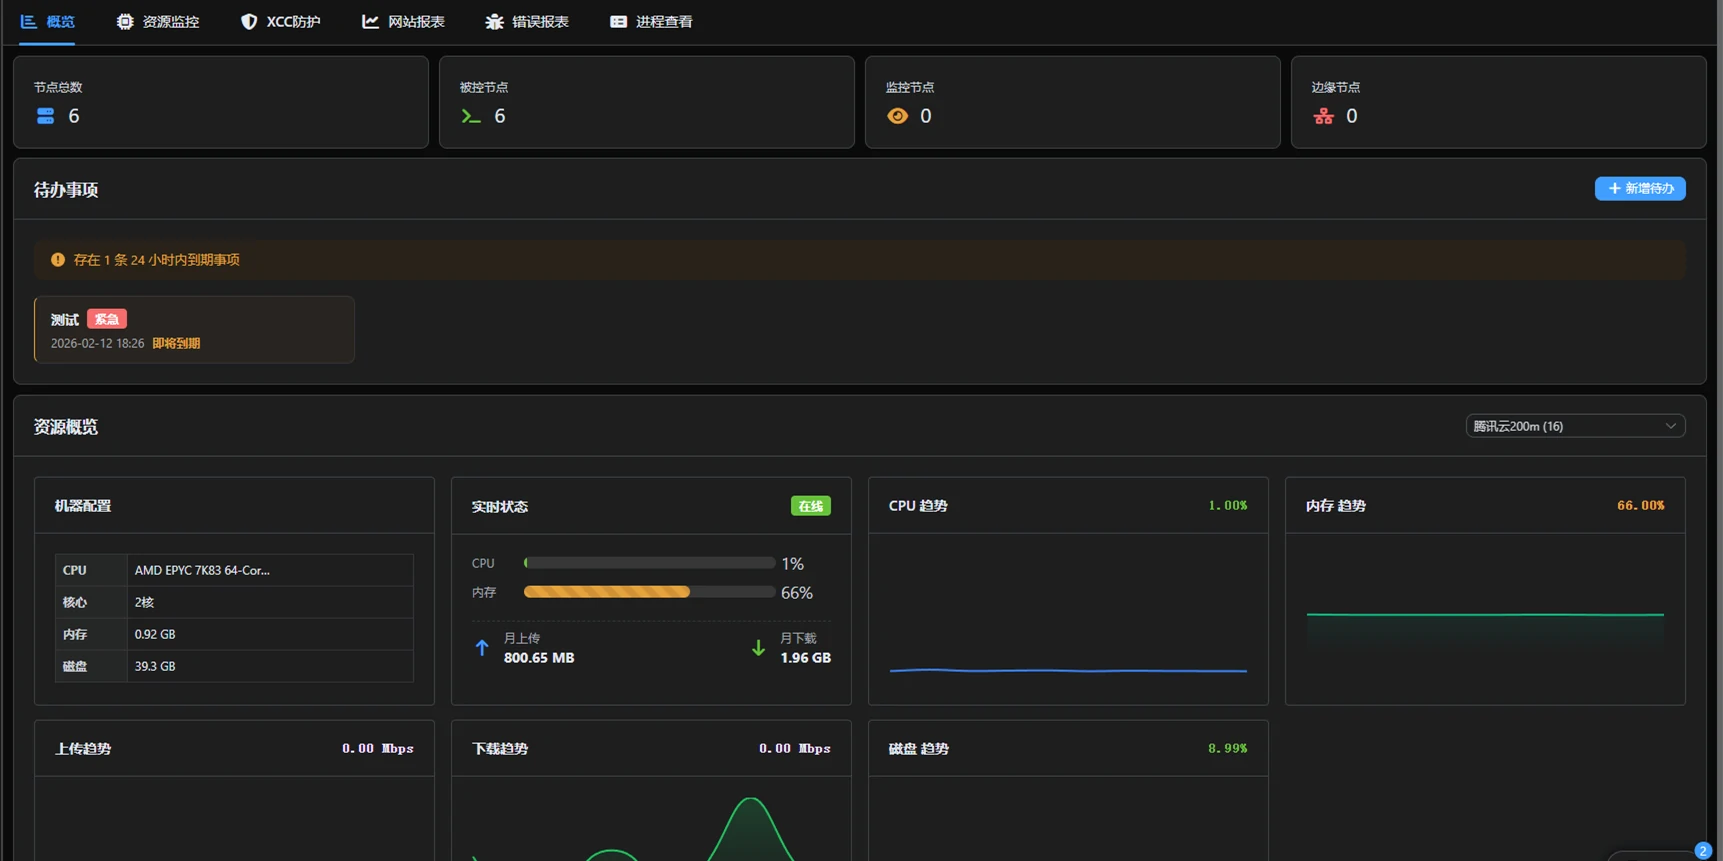This screenshot has height=861, width=1723.
Task: Click the network icon under 边缘节点
Action: point(1323,116)
